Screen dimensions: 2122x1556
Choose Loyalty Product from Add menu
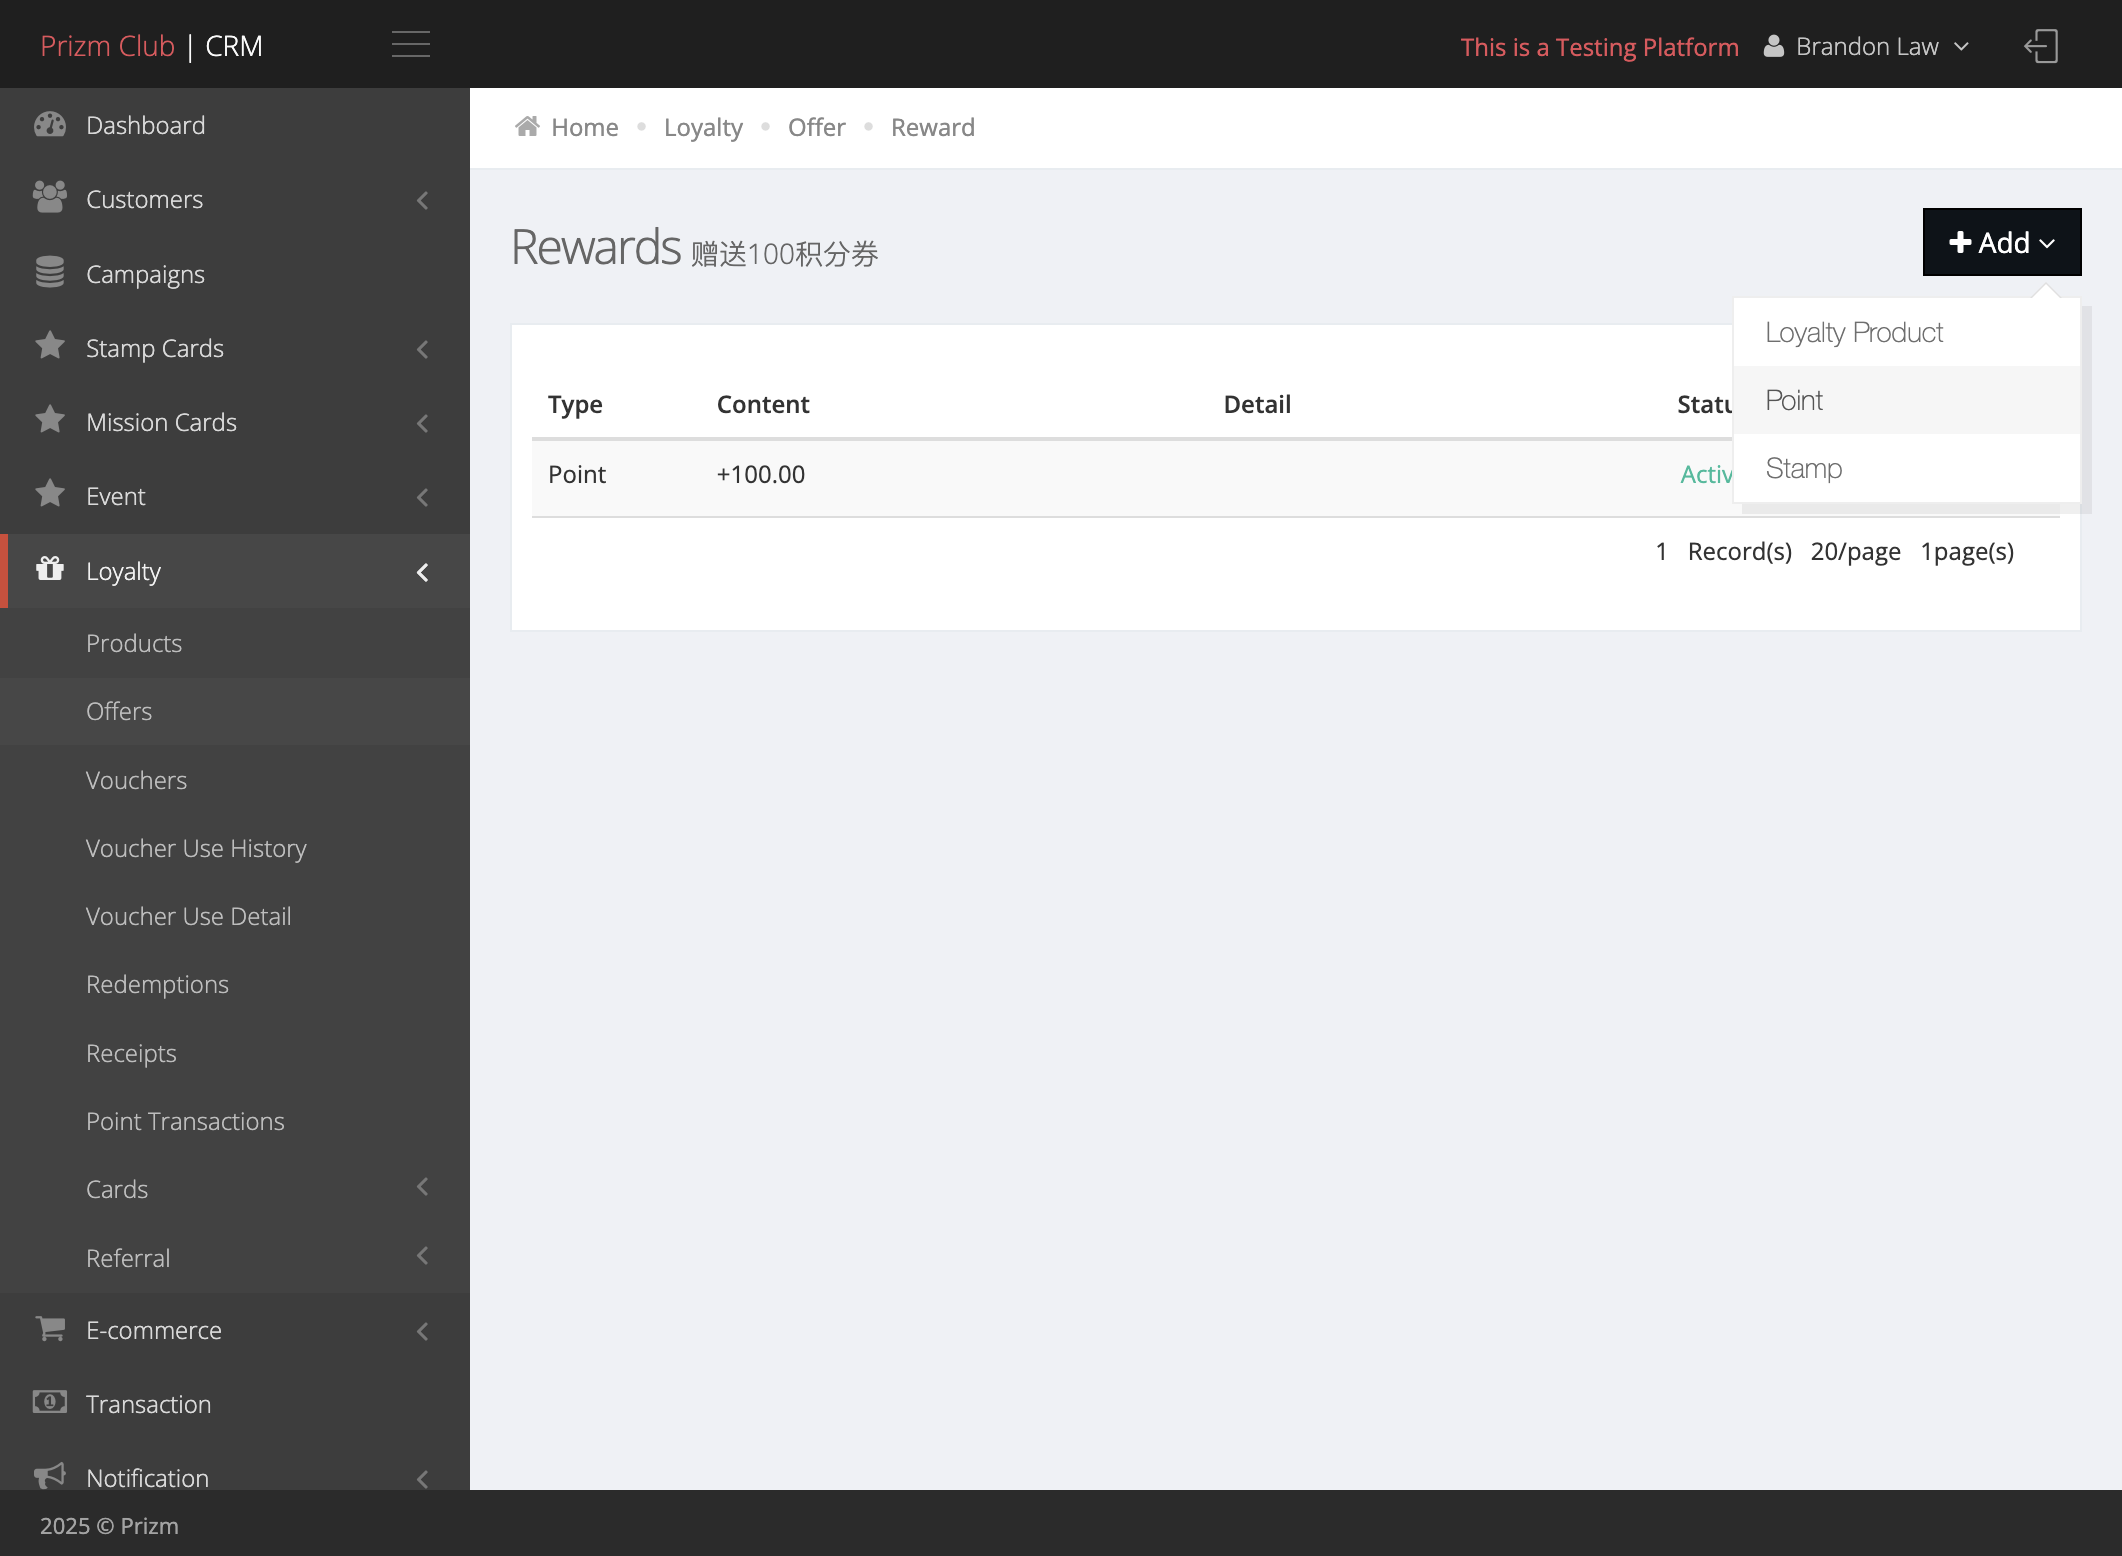click(x=1906, y=332)
